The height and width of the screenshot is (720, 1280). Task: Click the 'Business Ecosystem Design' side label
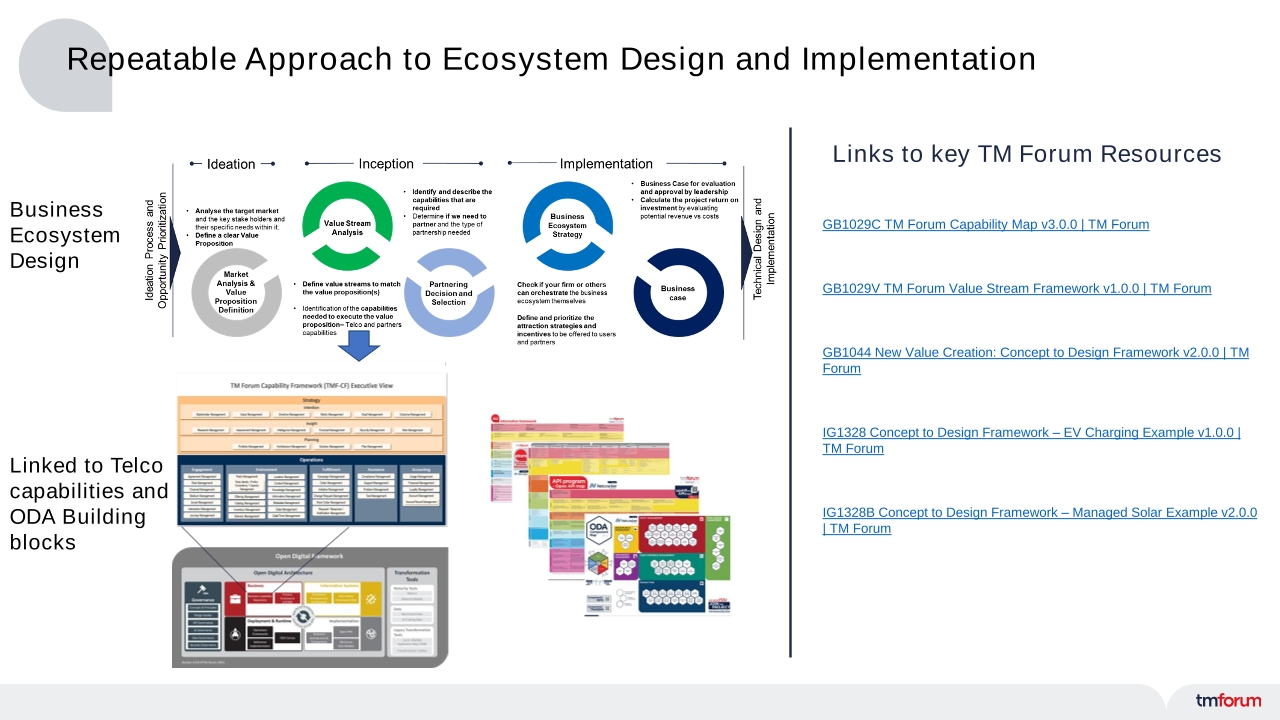point(65,235)
